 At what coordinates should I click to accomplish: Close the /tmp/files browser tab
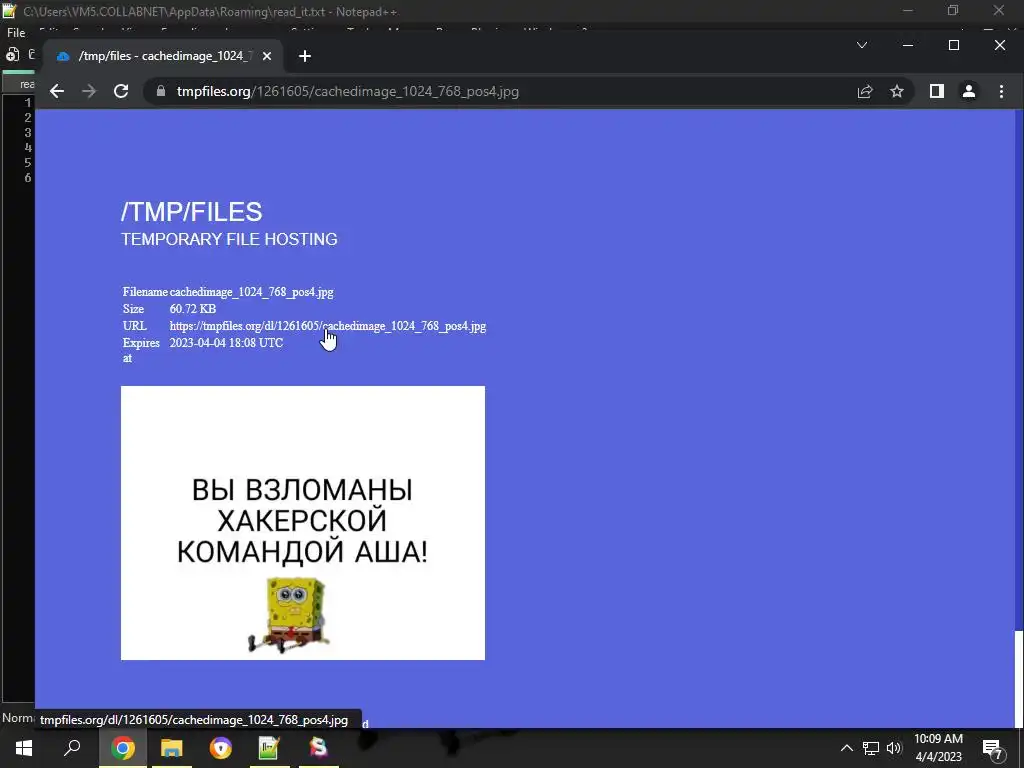click(x=266, y=56)
